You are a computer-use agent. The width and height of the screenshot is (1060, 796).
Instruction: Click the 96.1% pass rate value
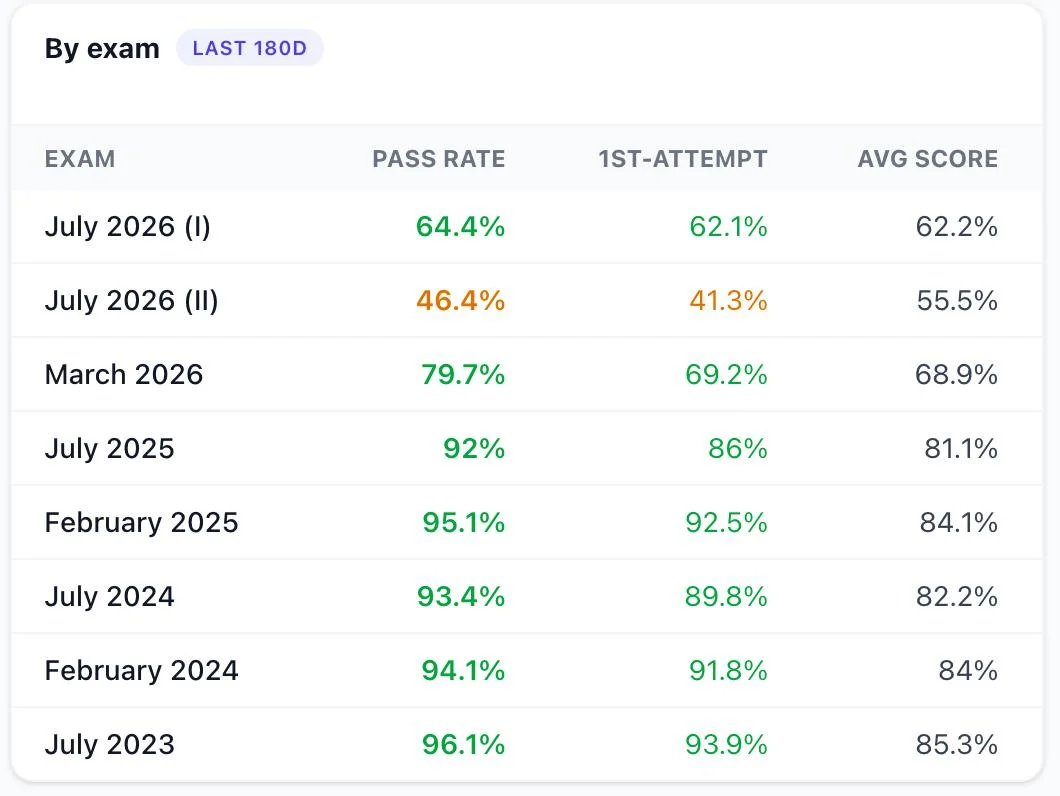coord(463,745)
